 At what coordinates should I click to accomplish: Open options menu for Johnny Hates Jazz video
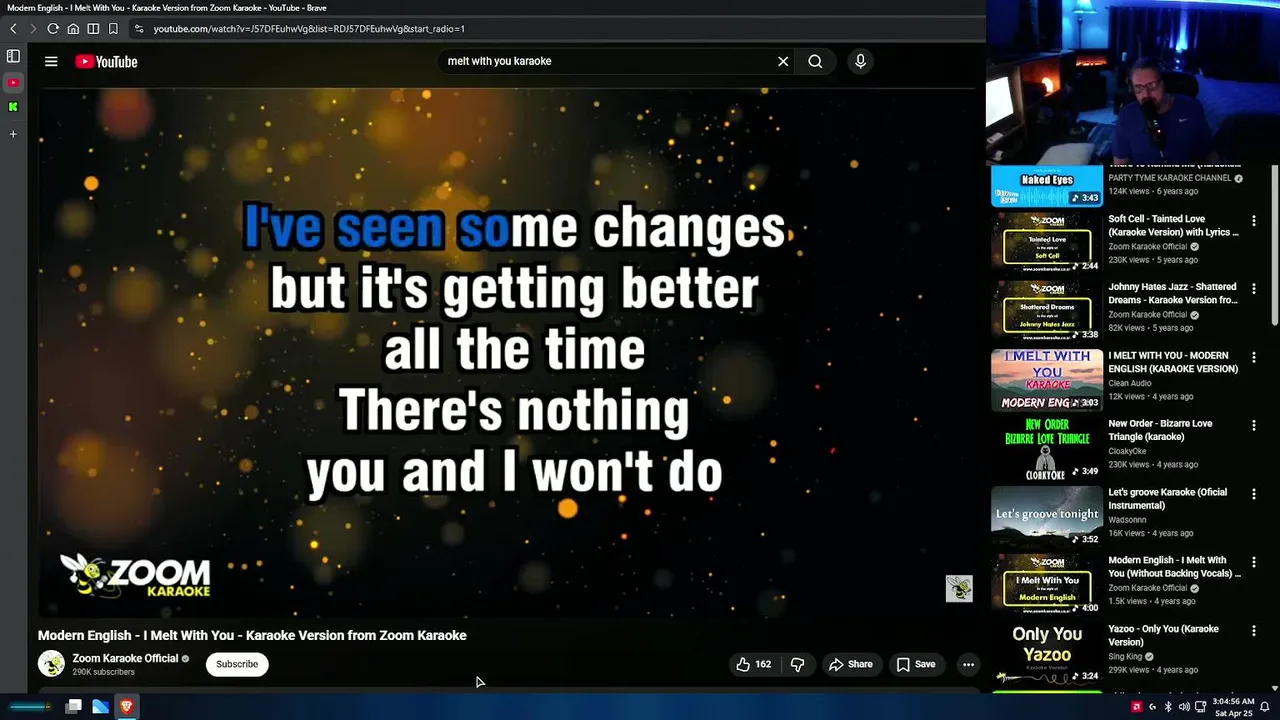[1253, 288]
